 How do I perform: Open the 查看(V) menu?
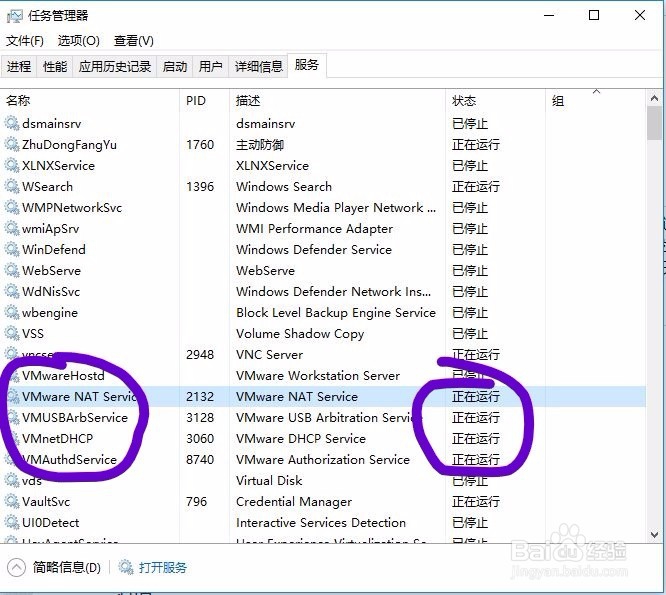pos(133,41)
